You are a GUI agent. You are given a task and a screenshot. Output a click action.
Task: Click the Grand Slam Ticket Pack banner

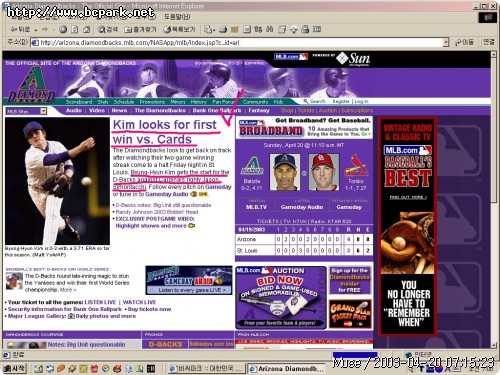click(x=350, y=314)
